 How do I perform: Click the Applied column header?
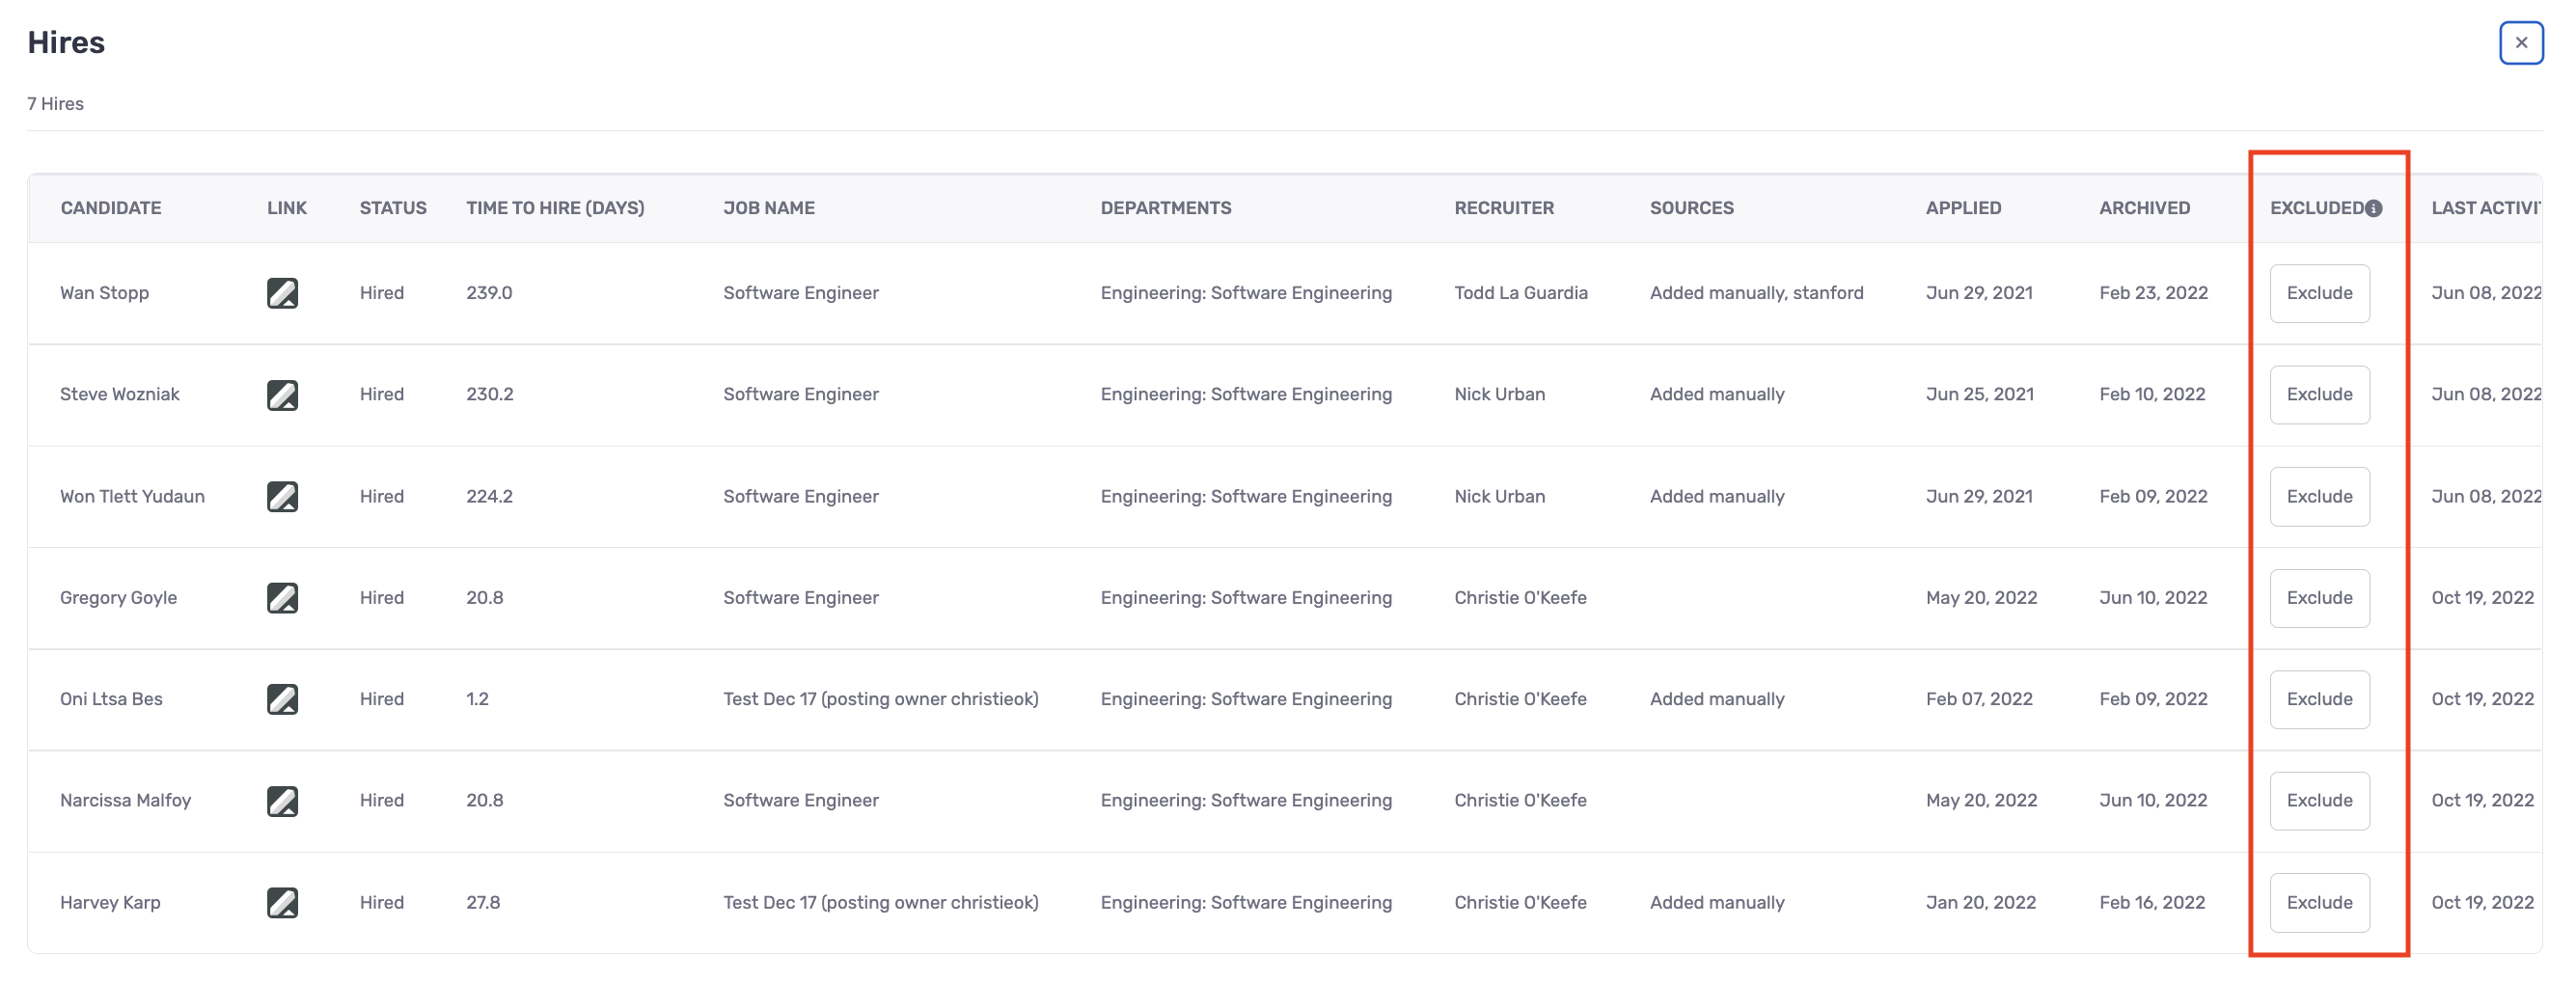[1962, 208]
